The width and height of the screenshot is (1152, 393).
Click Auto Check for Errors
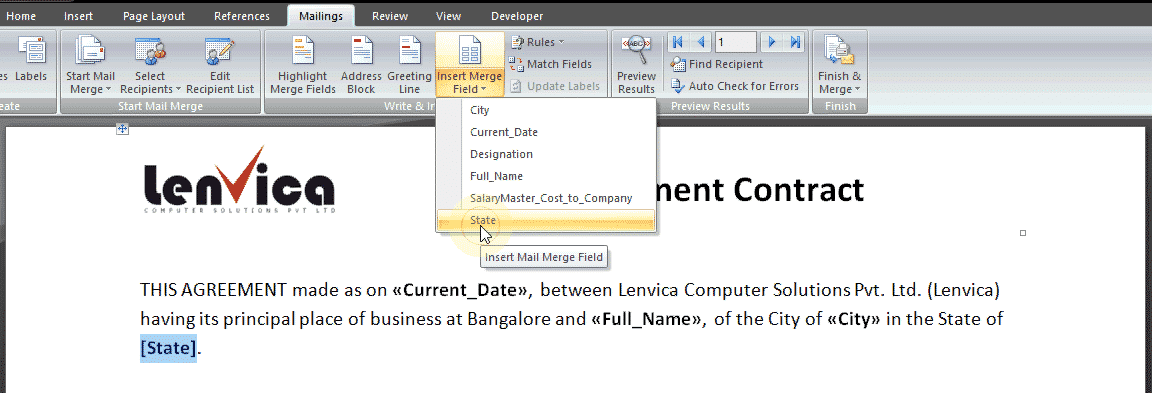click(x=734, y=86)
